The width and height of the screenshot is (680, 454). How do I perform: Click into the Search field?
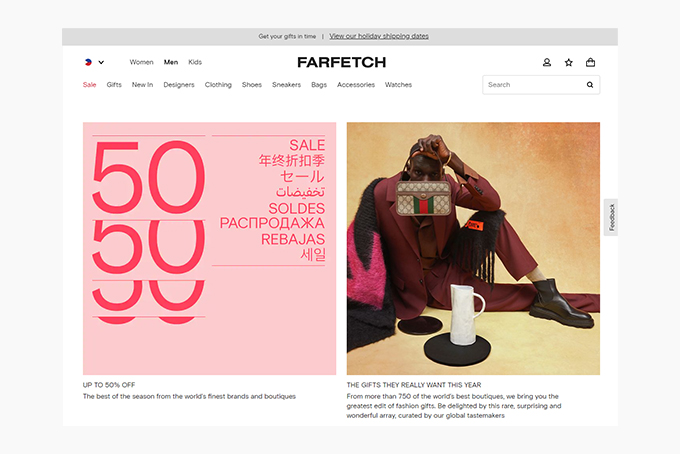[541, 85]
